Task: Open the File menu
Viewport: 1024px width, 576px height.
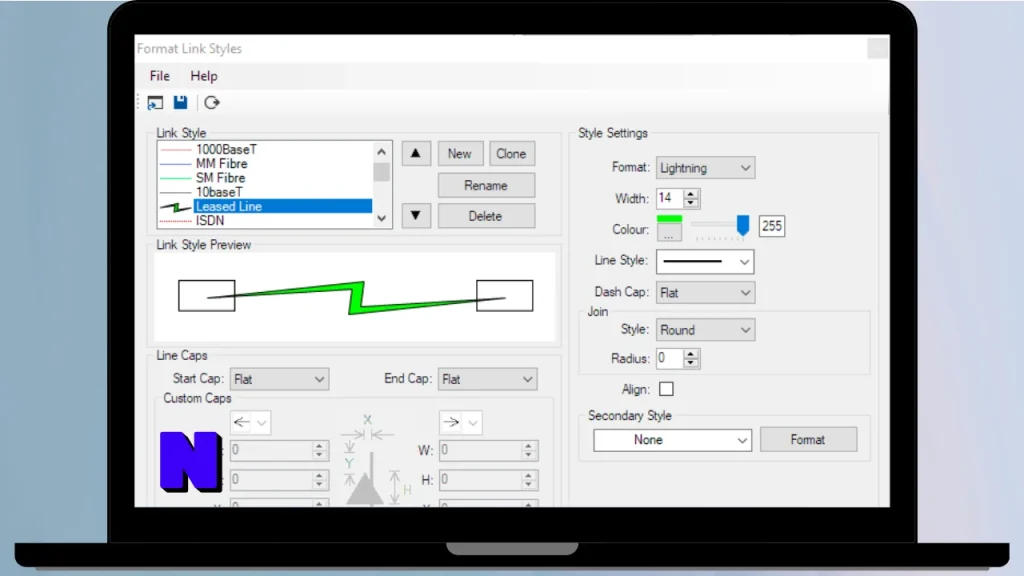Action: coord(159,76)
